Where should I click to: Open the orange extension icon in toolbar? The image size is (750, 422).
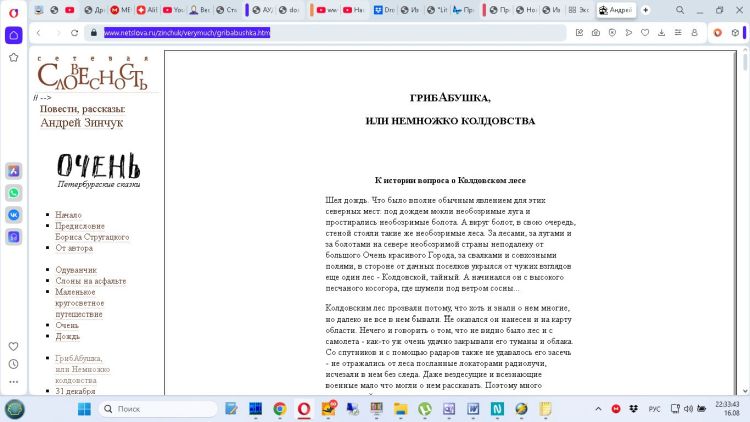(717, 33)
